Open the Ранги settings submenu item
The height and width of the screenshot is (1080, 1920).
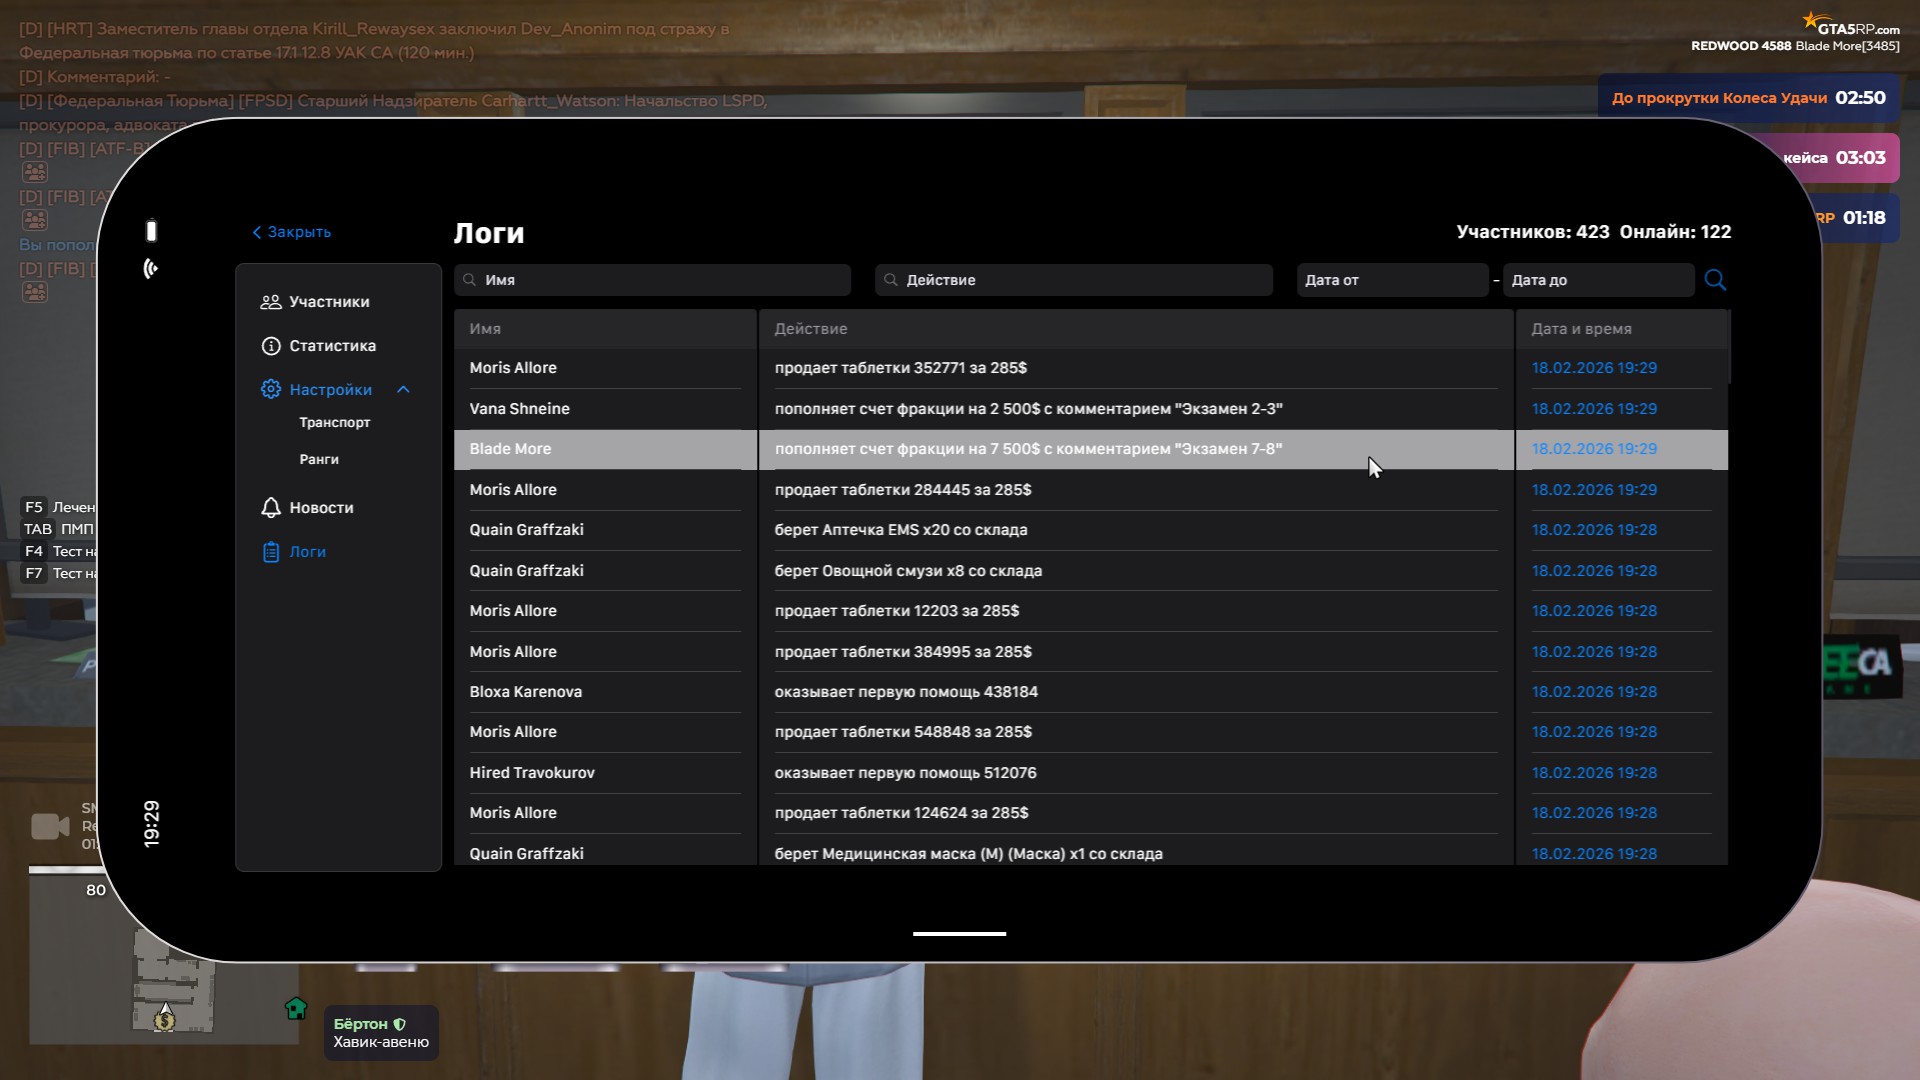coord(319,460)
